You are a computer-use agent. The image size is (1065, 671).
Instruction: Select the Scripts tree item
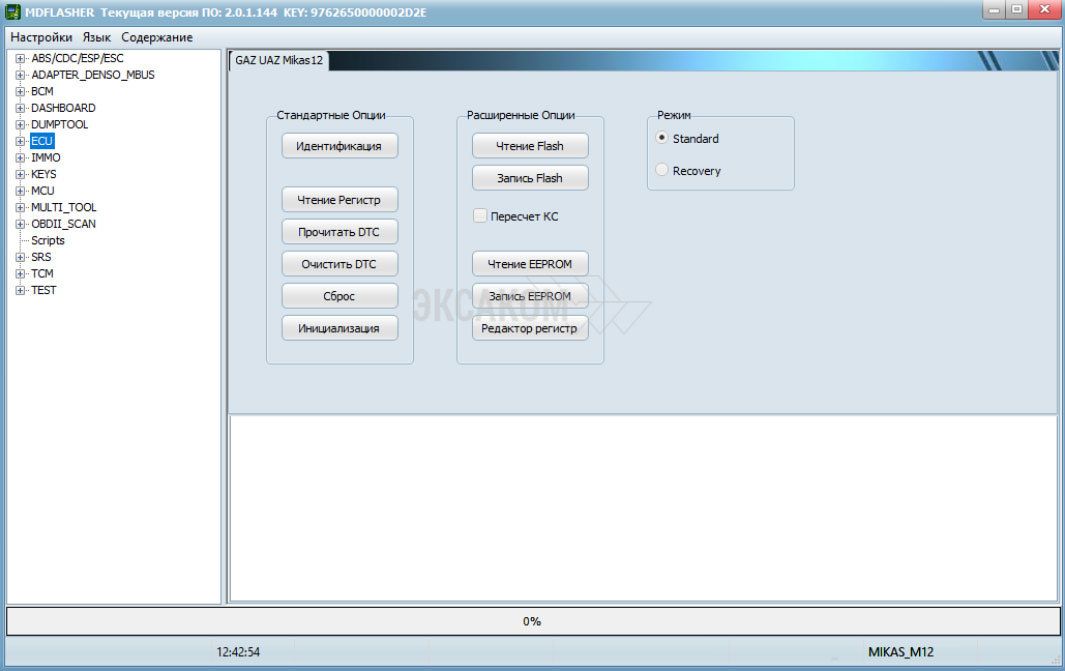pyautogui.click(x=48, y=240)
